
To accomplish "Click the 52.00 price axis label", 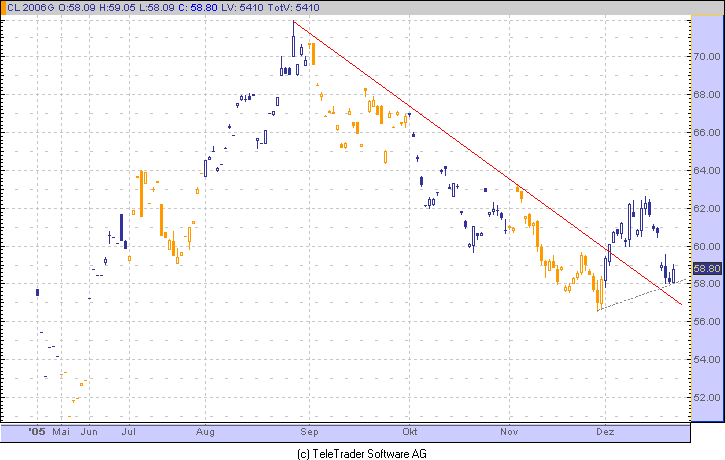I will pos(707,397).
